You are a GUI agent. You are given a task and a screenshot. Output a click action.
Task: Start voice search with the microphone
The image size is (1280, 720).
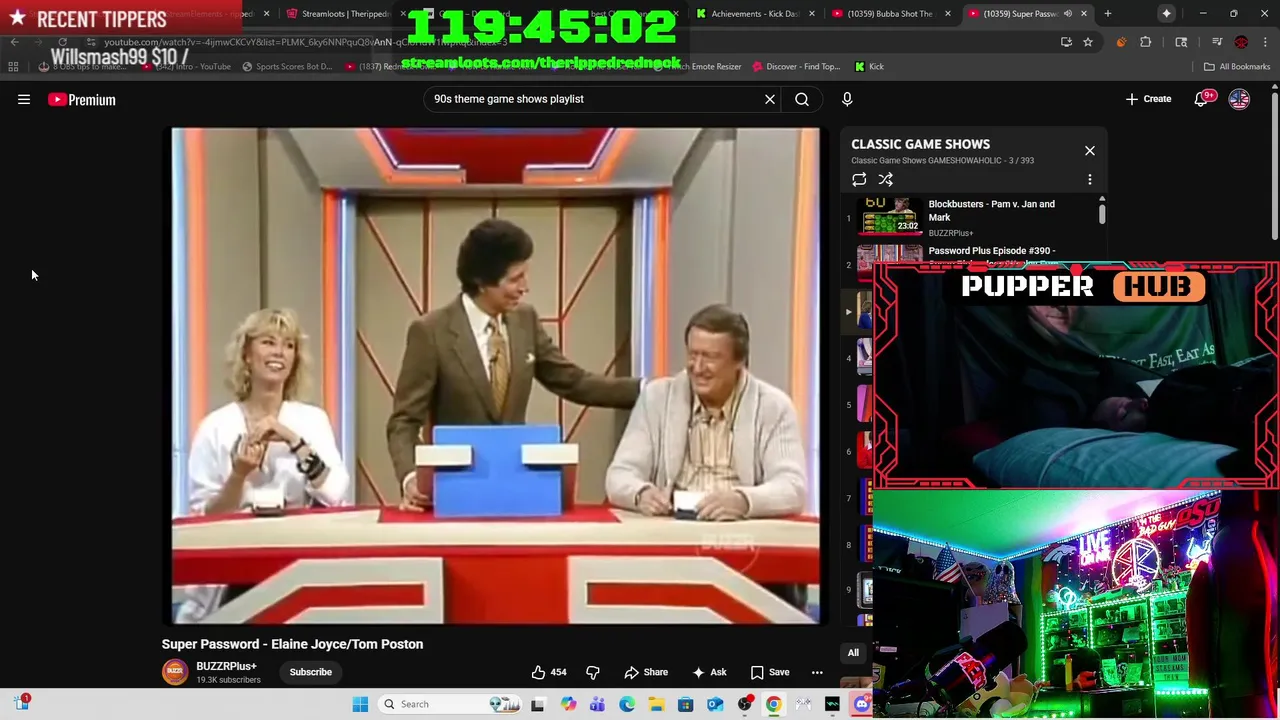coord(847,99)
